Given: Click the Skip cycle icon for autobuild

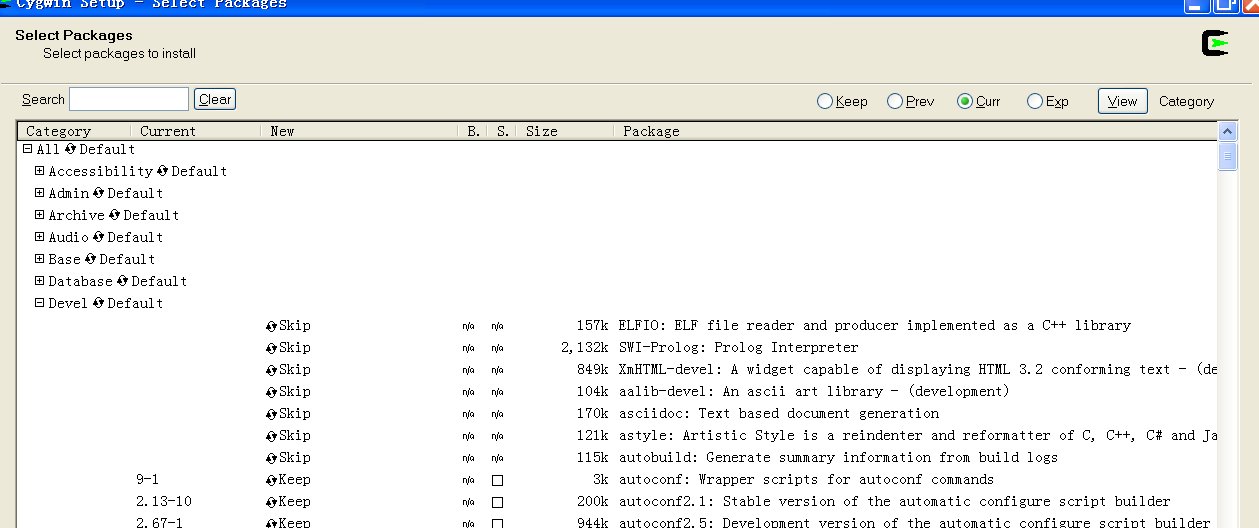Looking at the screenshot, I should pyautogui.click(x=271, y=458).
